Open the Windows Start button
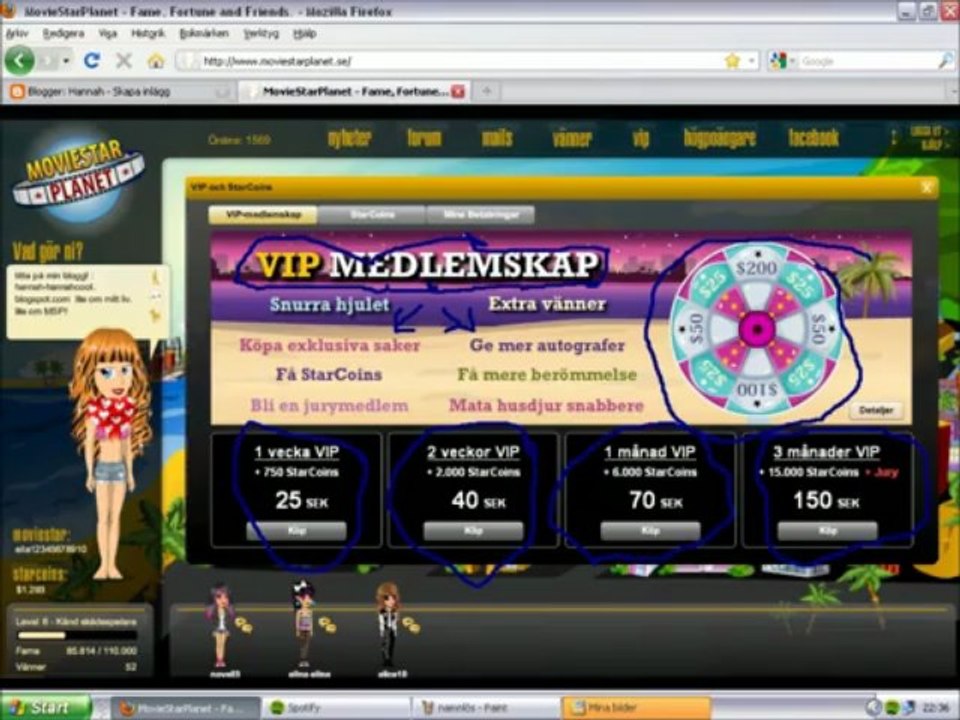This screenshot has height=720, width=960. pyautogui.click(x=47, y=707)
